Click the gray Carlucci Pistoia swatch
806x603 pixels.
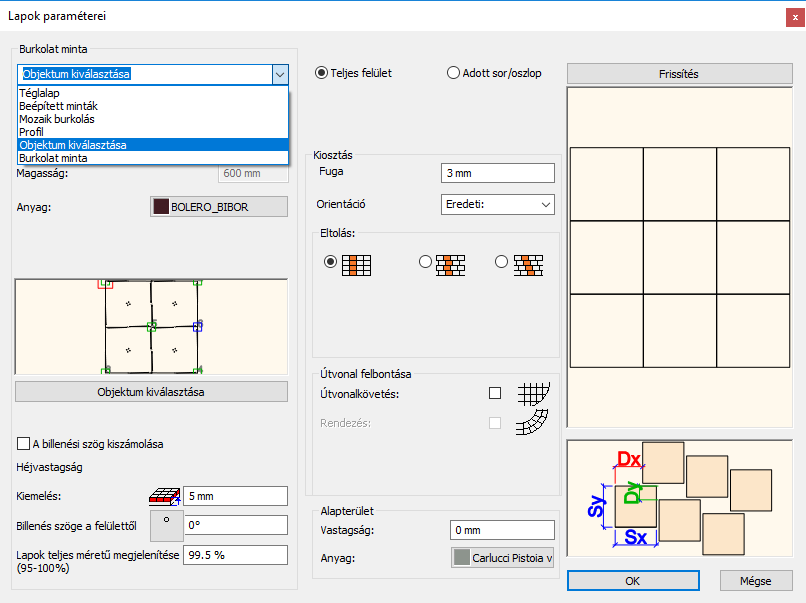coord(462,558)
